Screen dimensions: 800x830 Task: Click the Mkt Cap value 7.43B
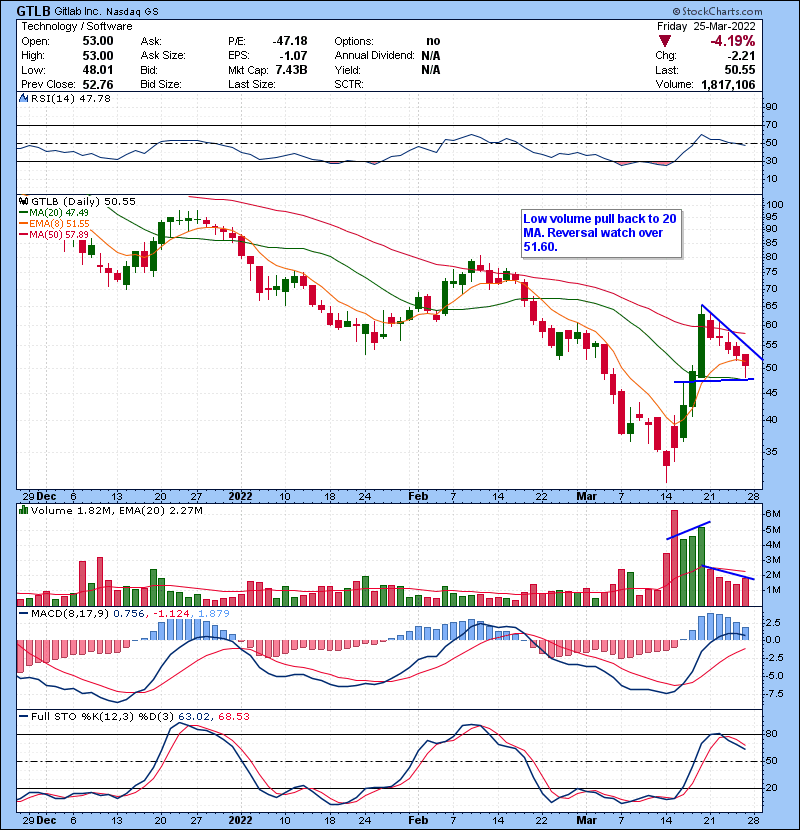pos(291,70)
